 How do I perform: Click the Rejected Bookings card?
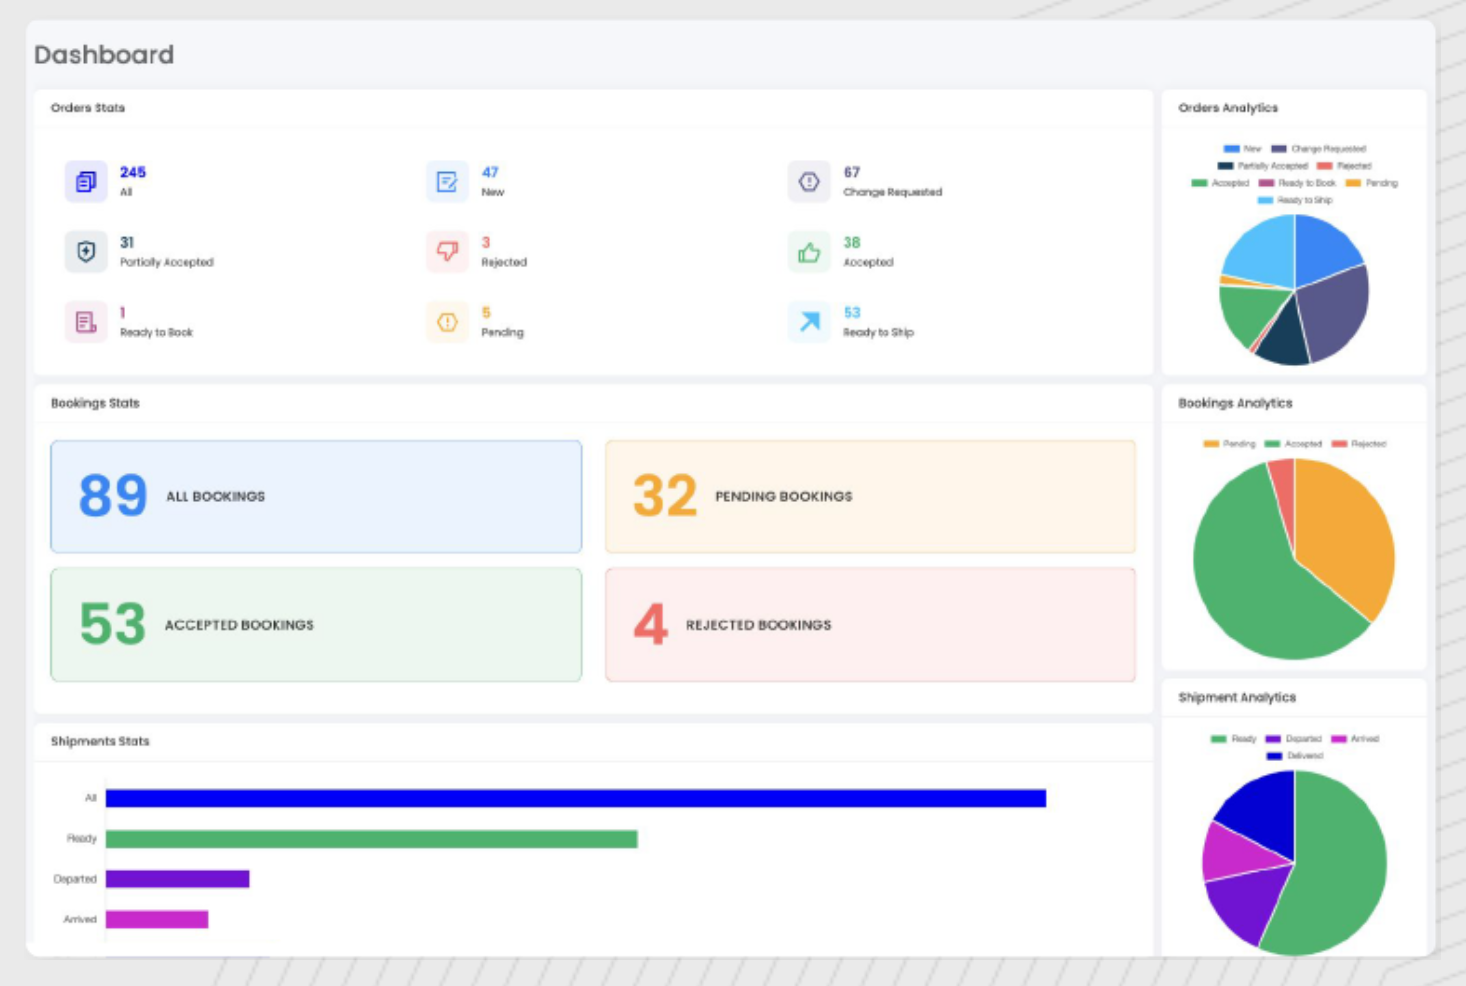pos(870,625)
